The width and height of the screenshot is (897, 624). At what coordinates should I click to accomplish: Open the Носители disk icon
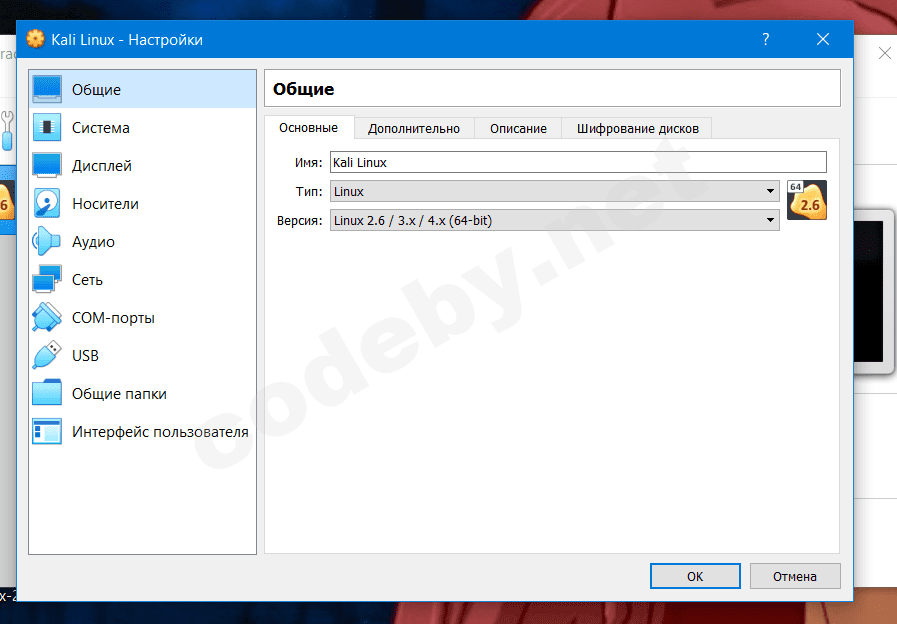click(x=47, y=203)
